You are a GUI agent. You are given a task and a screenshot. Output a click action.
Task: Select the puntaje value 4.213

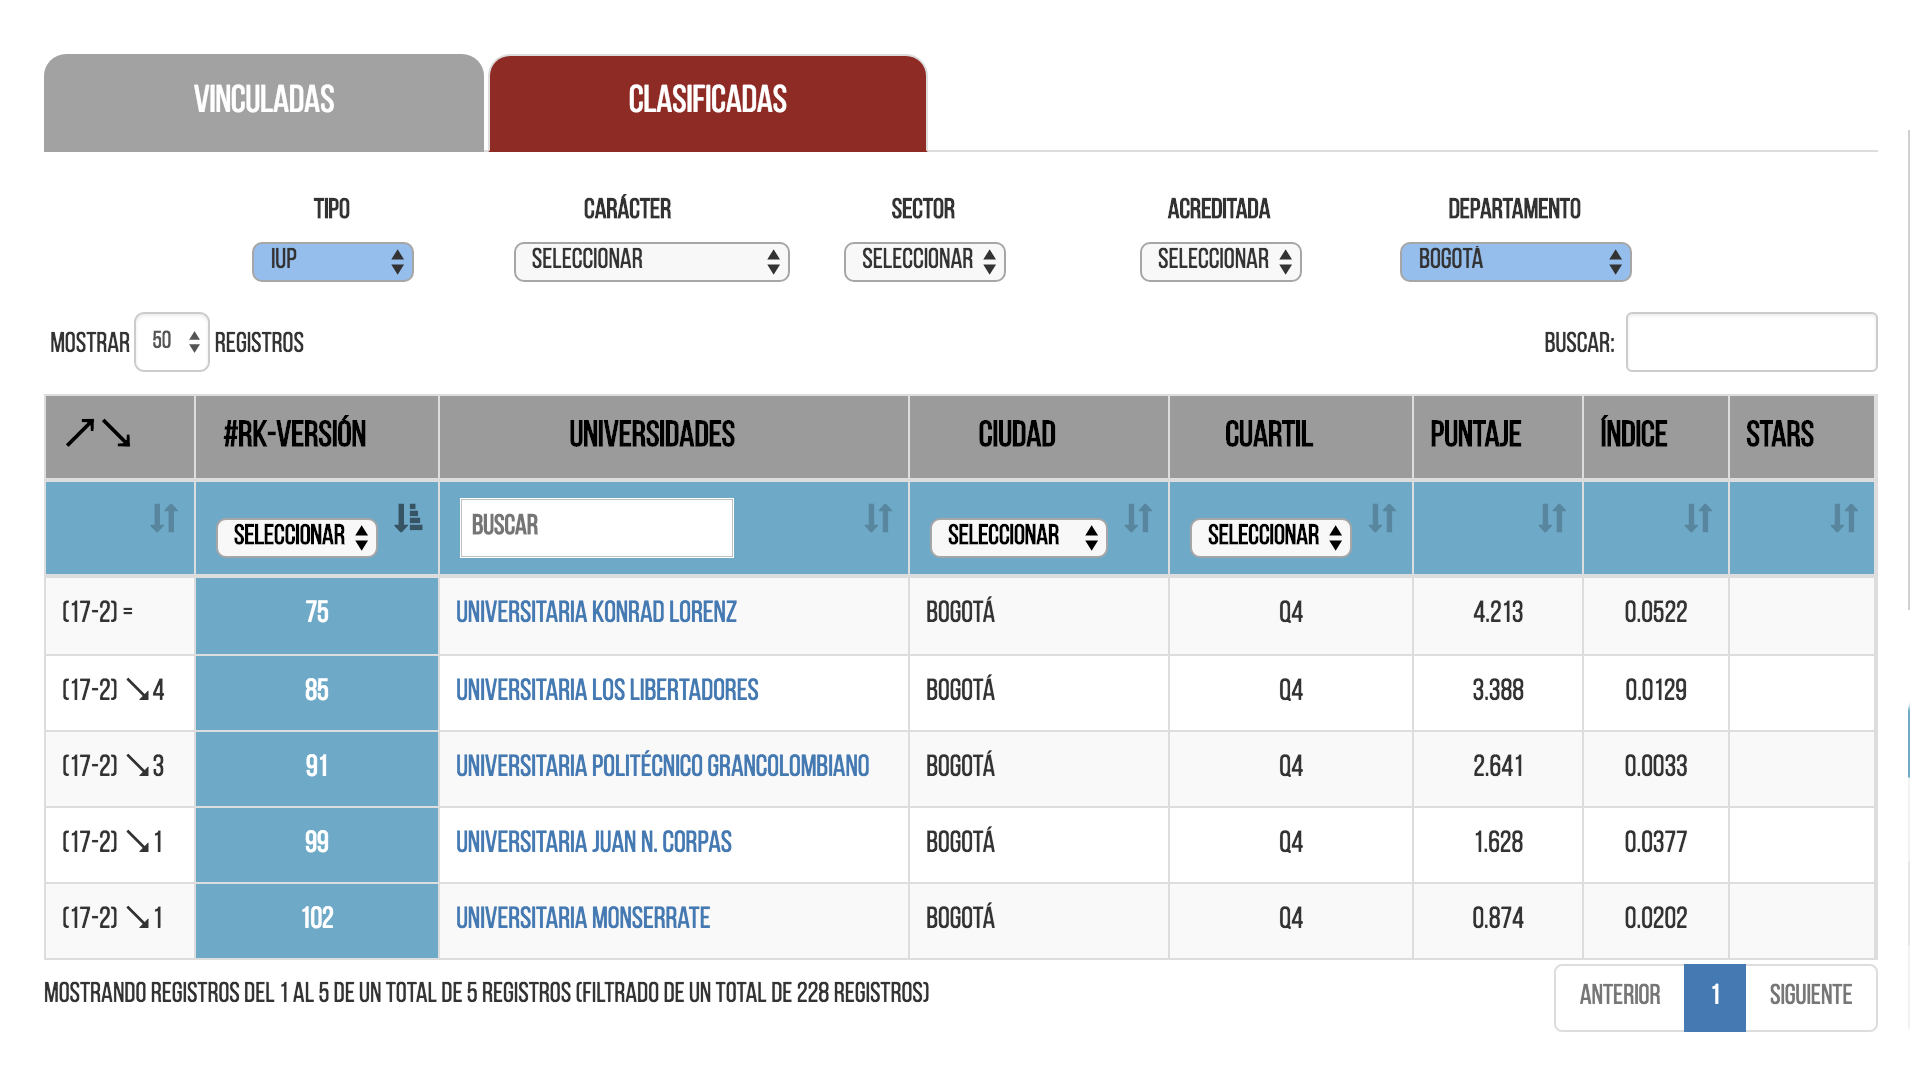1498,612
